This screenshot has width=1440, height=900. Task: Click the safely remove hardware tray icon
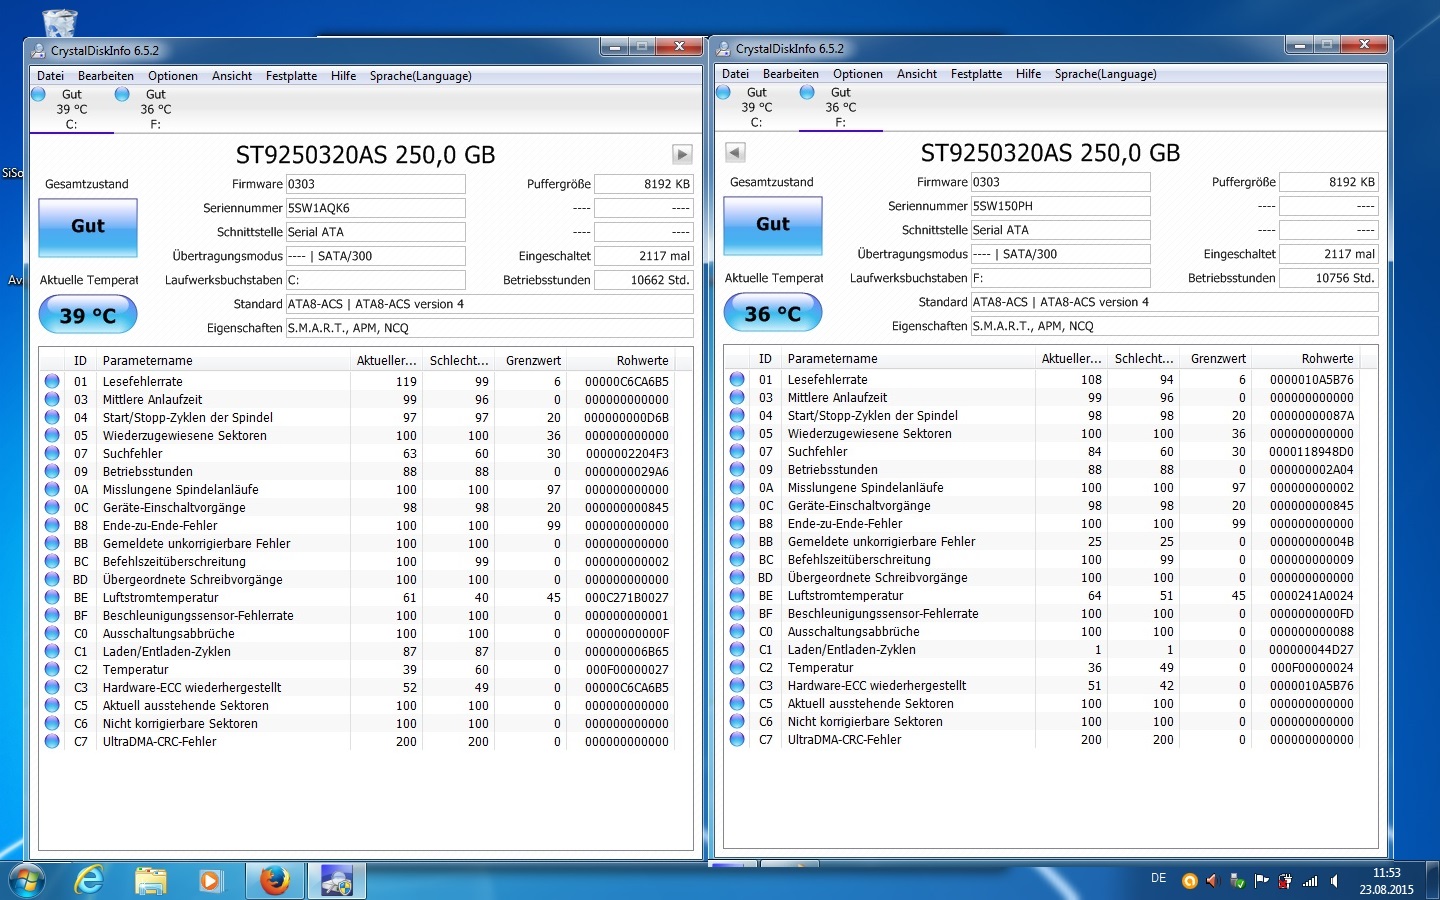point(1237,881)
